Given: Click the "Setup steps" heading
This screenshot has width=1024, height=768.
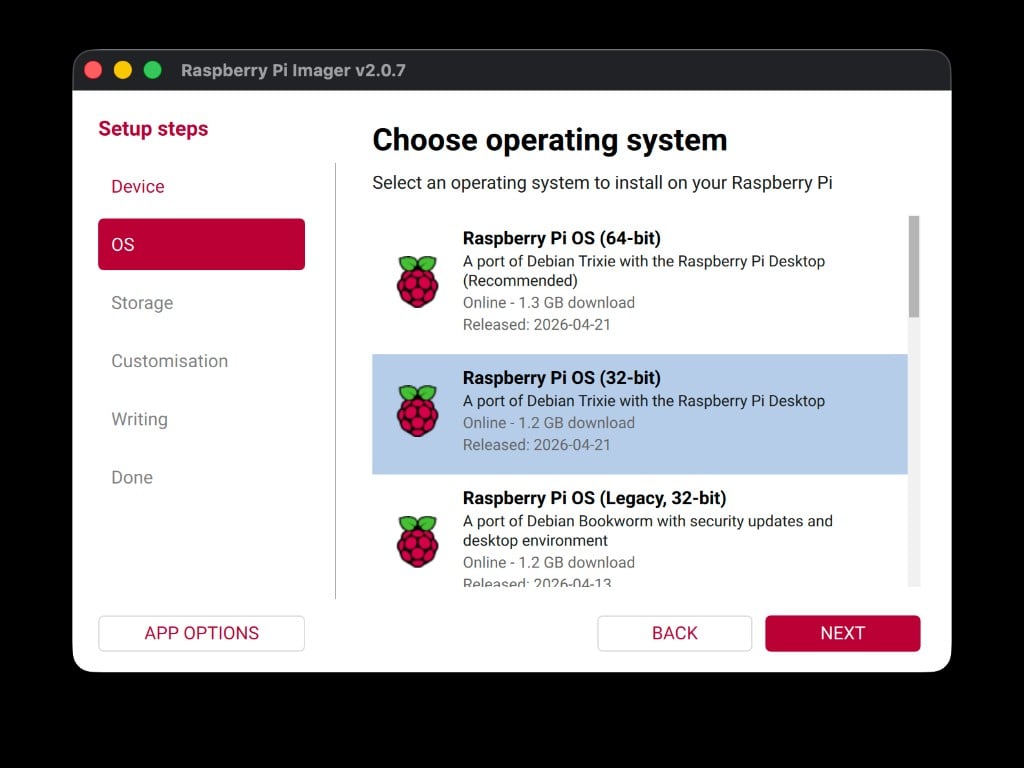Looking at the screenshot, I should [x=153, y=129].
